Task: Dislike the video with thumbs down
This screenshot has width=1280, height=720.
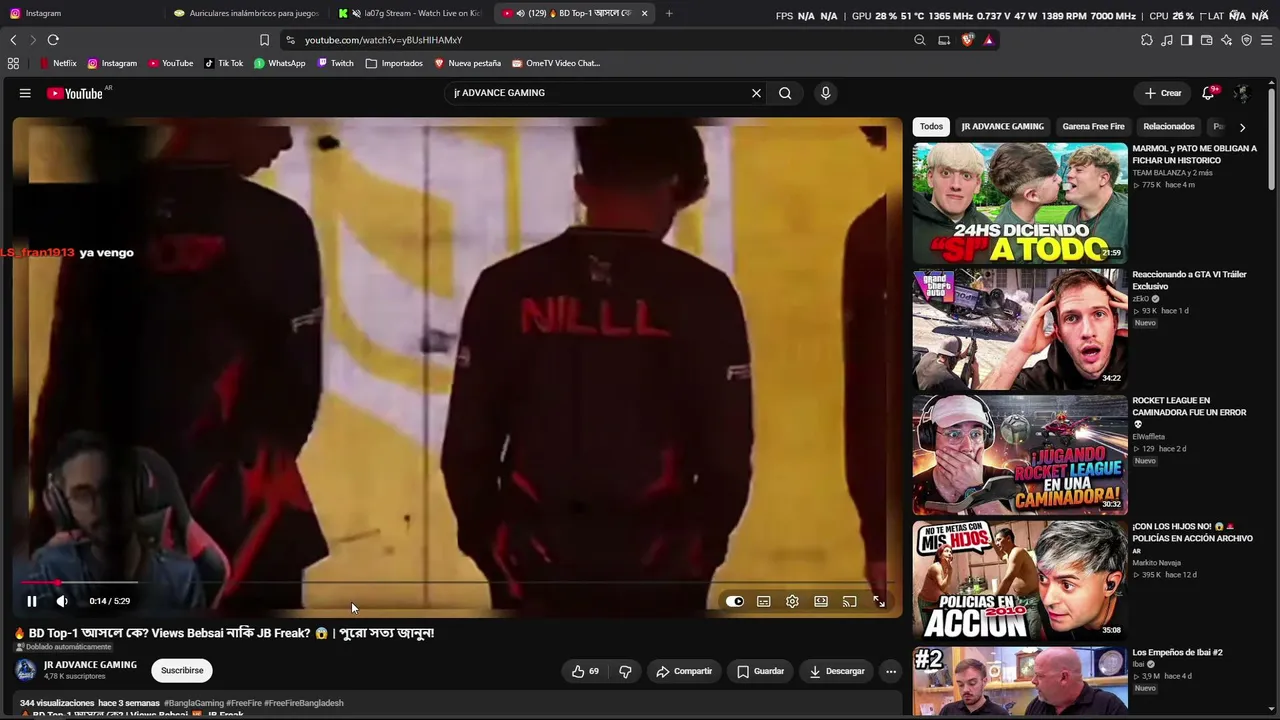Action: [x=625, y=671]
